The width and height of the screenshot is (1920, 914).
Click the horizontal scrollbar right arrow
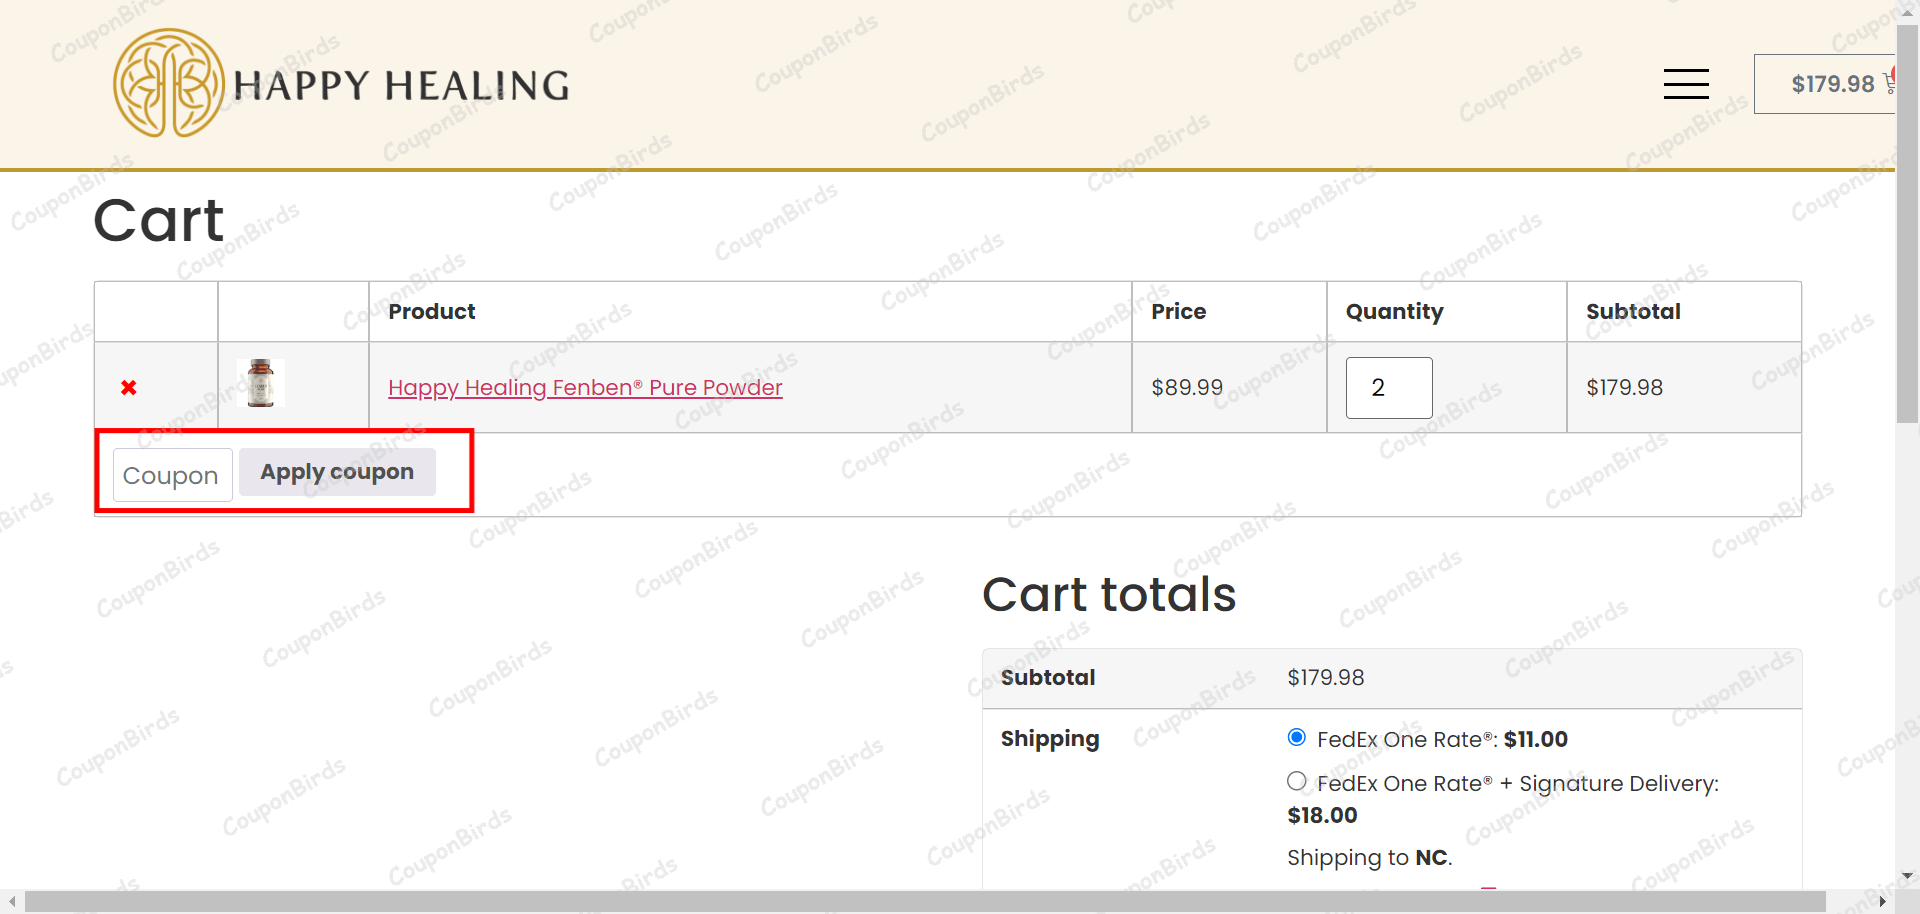click(1883, 902)
